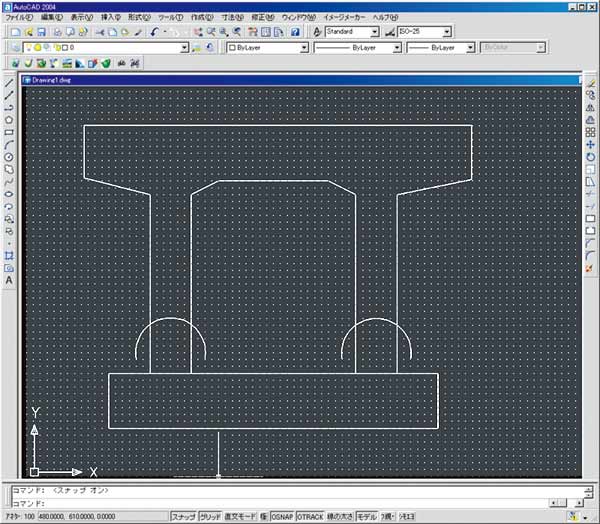The image size is (600, 524).
Task: Select the Polygon draw tool
Action: 9,119
